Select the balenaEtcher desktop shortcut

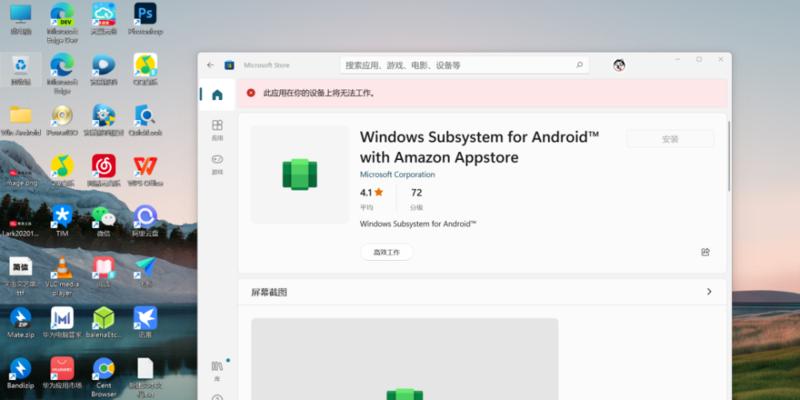tap(104, 322)
